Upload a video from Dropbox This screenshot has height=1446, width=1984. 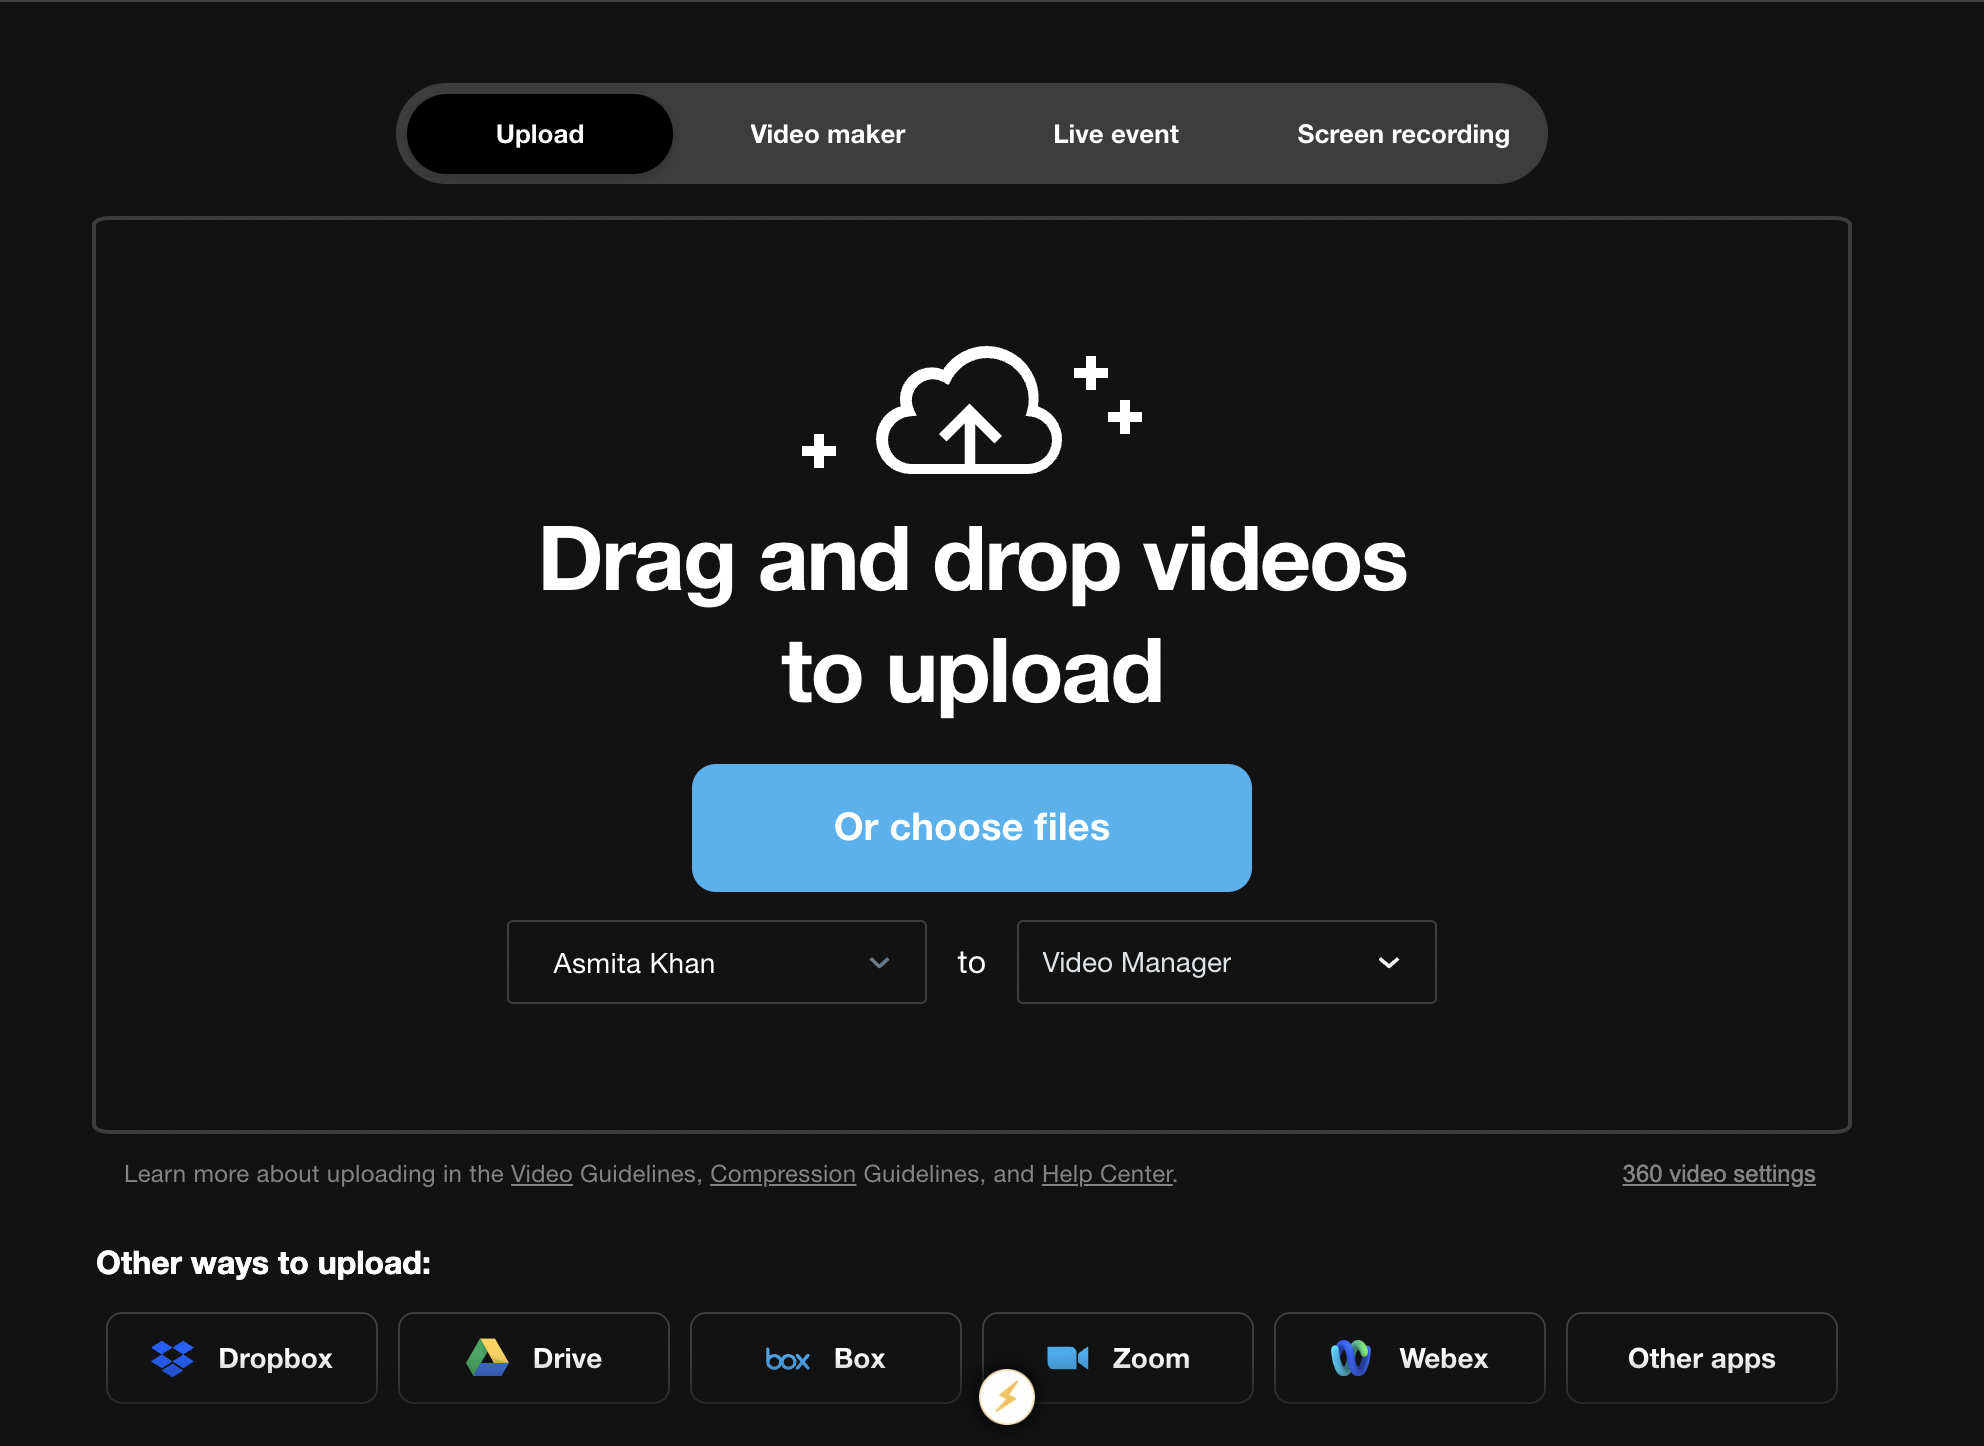click(x=240, y=1358)
